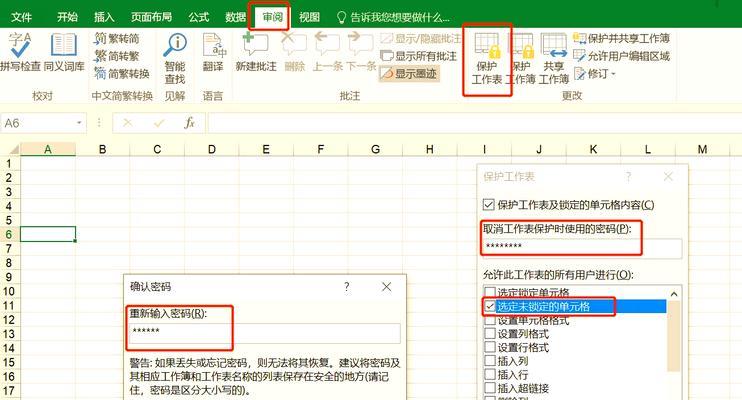Convert simplified to traditional (简转繁)

tap(116, 56)
